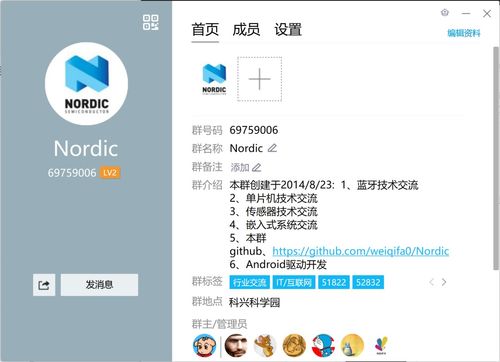Open the github.com/weiqifa0/Nordic link
The height and width of the screenshot is (362, 500).
361,251
